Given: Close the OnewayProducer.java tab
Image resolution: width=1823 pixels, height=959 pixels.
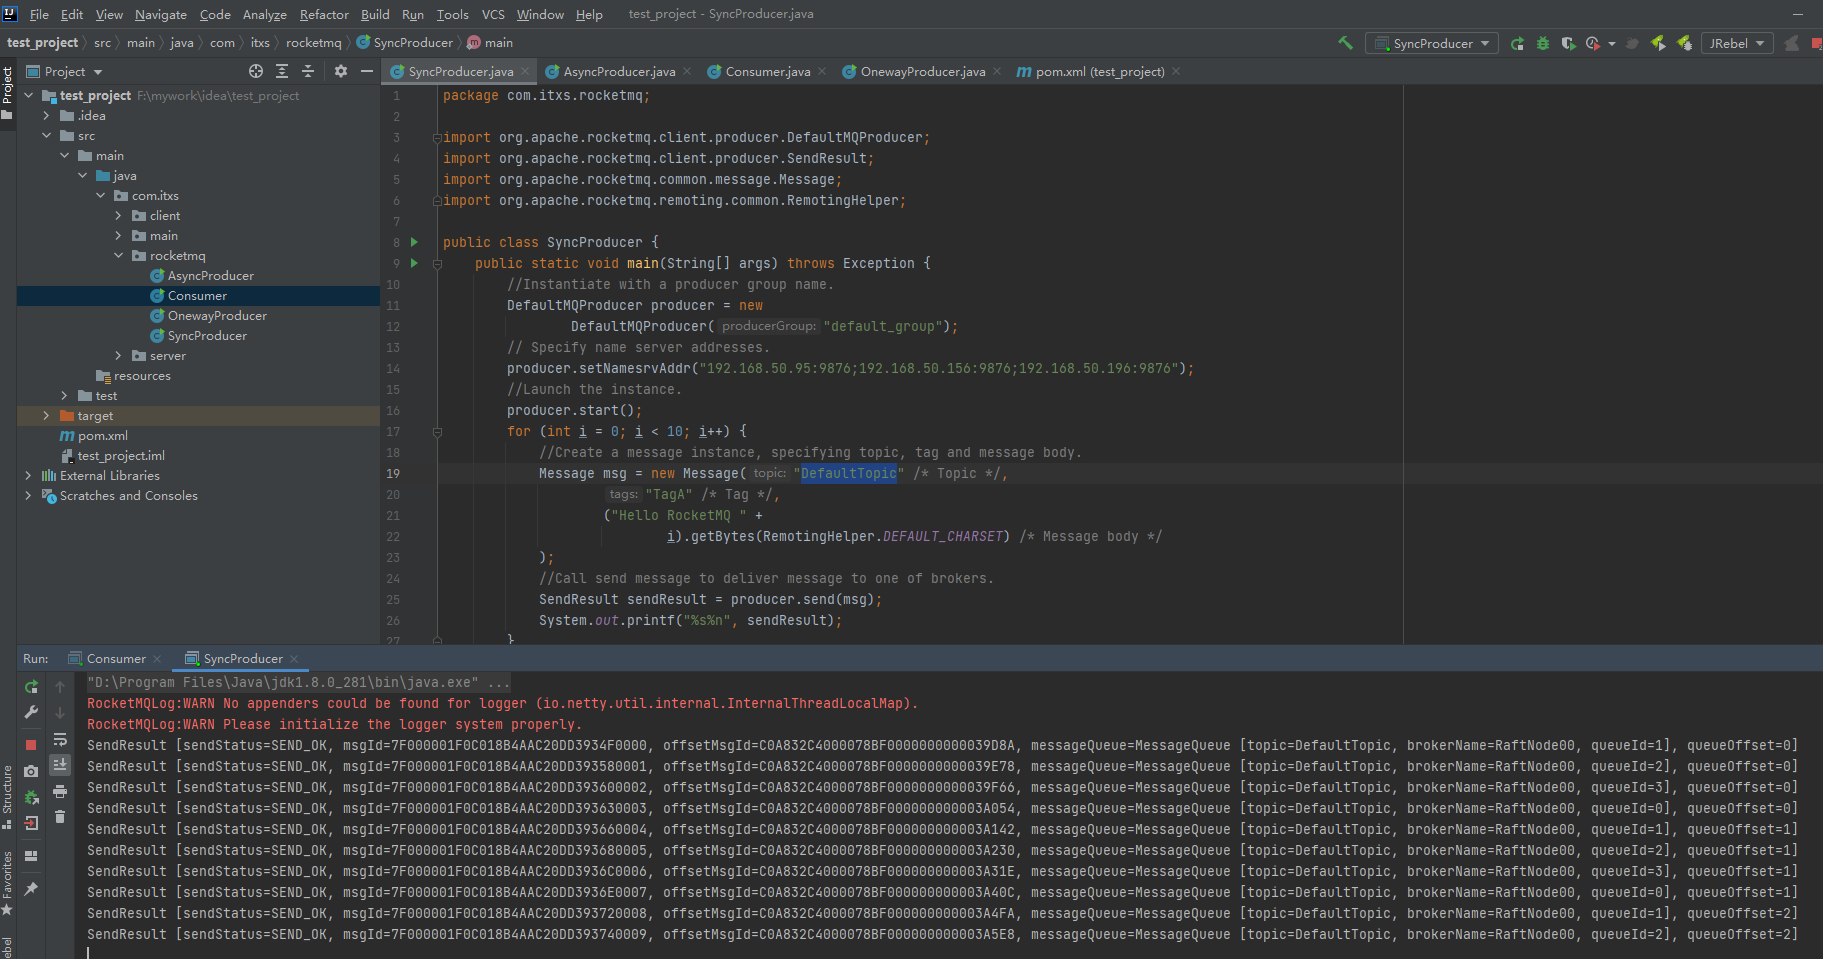Looking at the screenshot, I should point(997,72).
